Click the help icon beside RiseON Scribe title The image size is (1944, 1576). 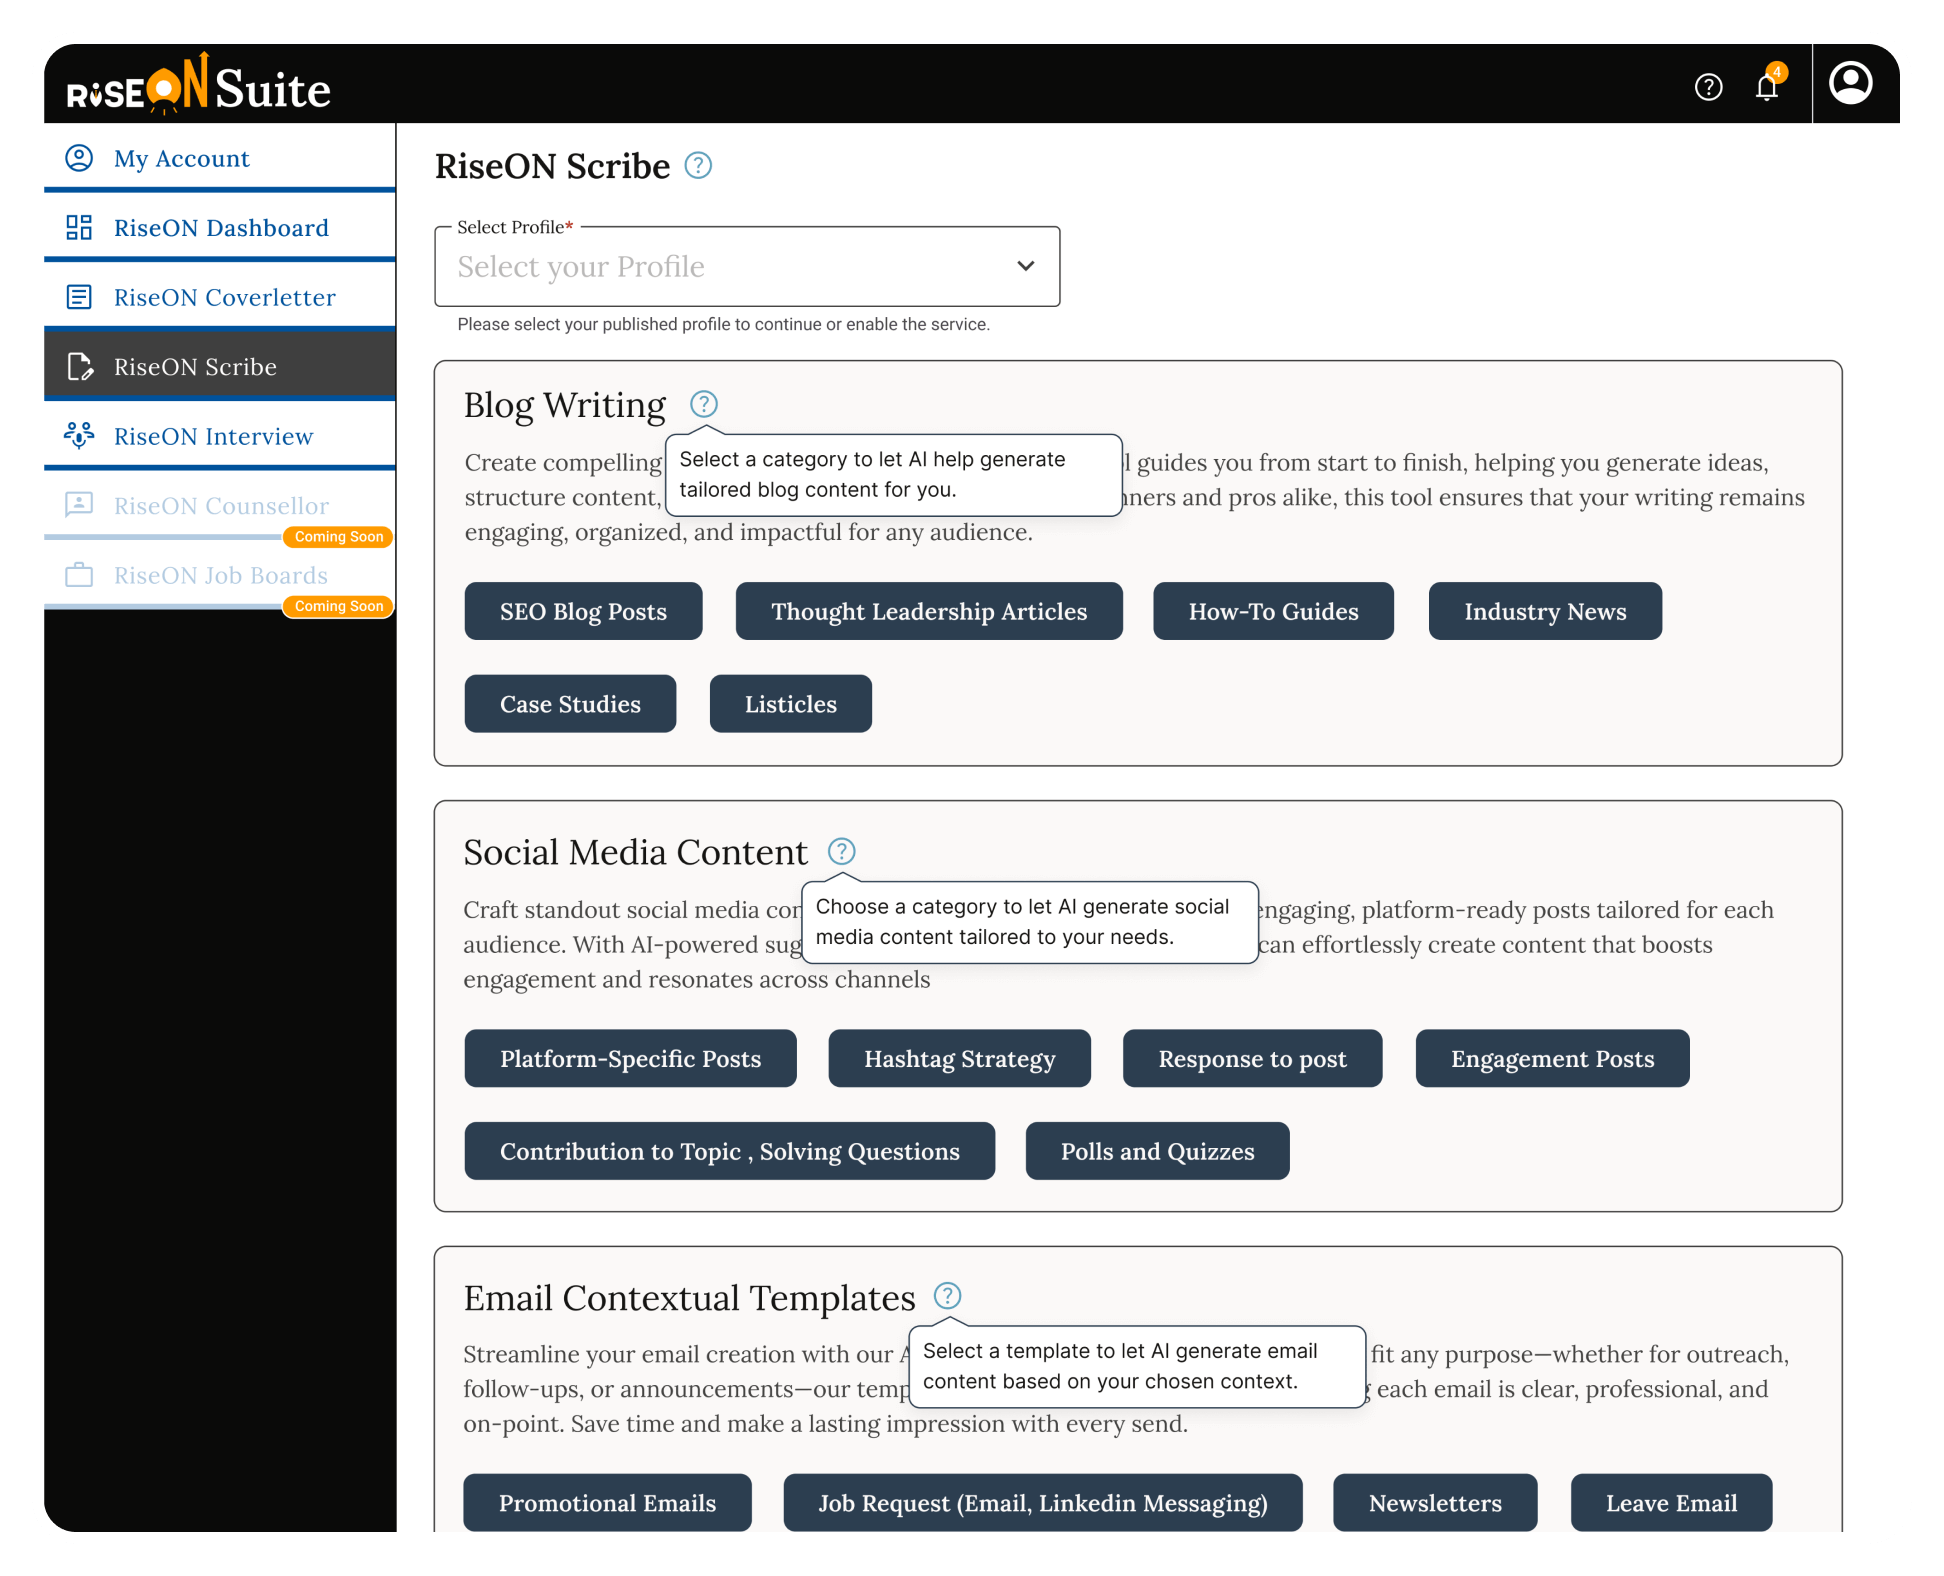pyautogui.click(x=698, y=166)
